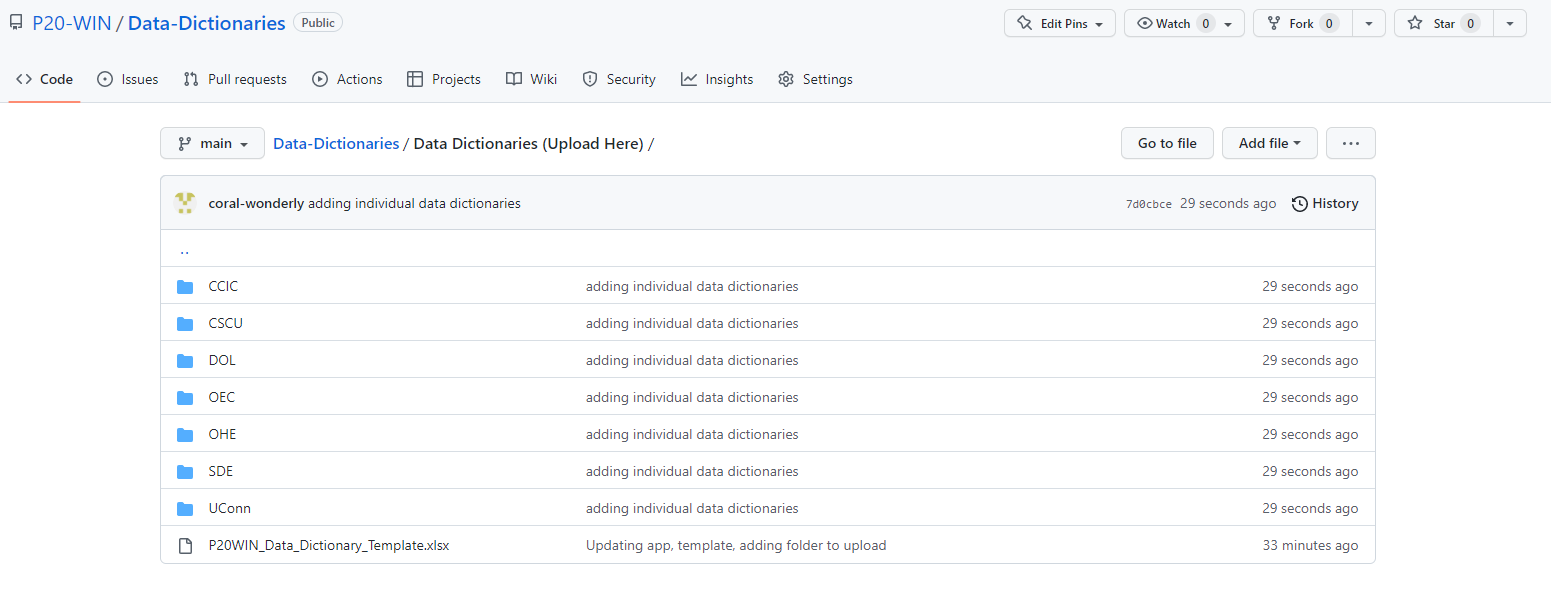This screenshot has width=1551, height=609.
Task: Open the CCIC folder
Action: point(223,286)
